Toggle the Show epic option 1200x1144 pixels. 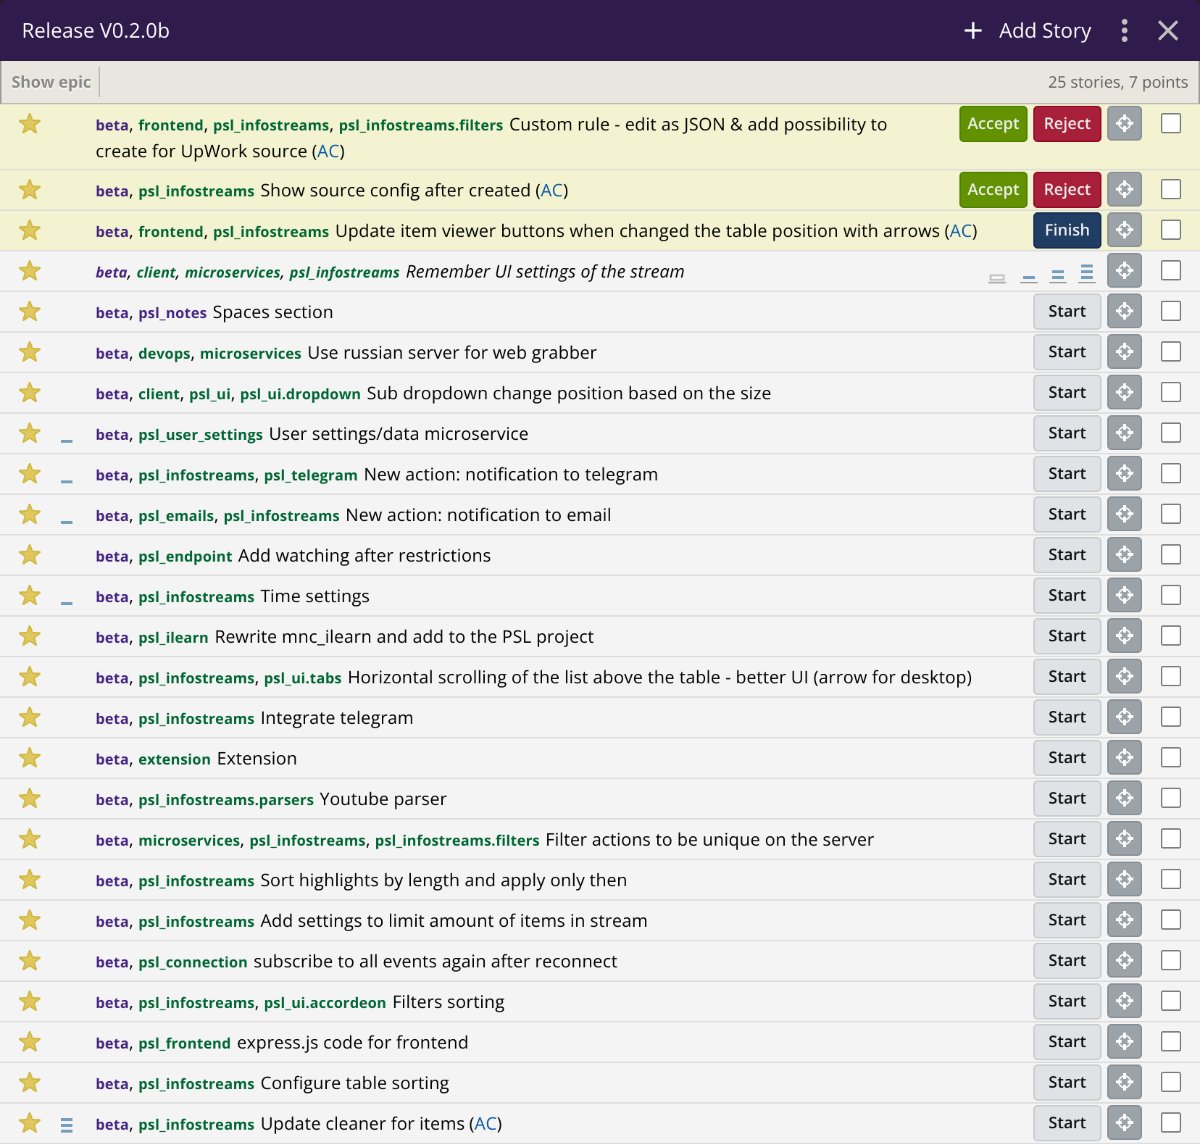coord(51,82)
